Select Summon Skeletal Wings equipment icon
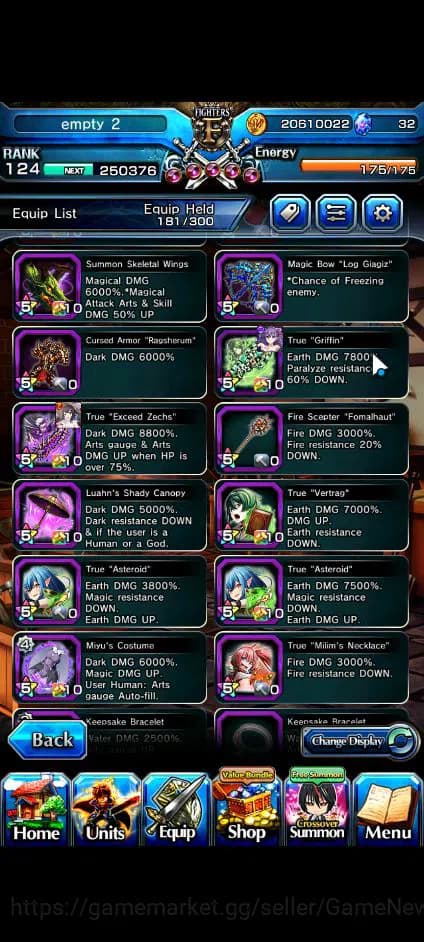424x942 pixels. 47,287
